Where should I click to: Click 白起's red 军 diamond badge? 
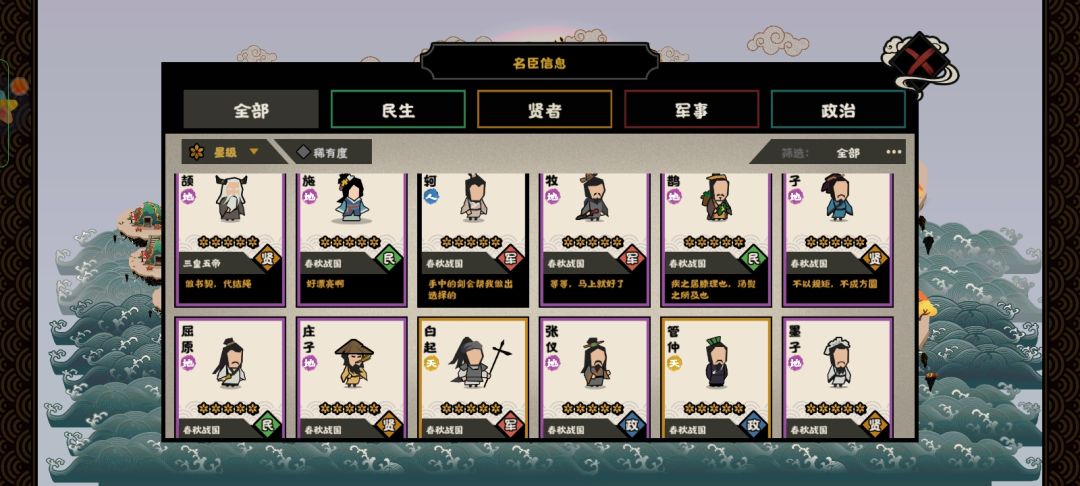(510, 425)
